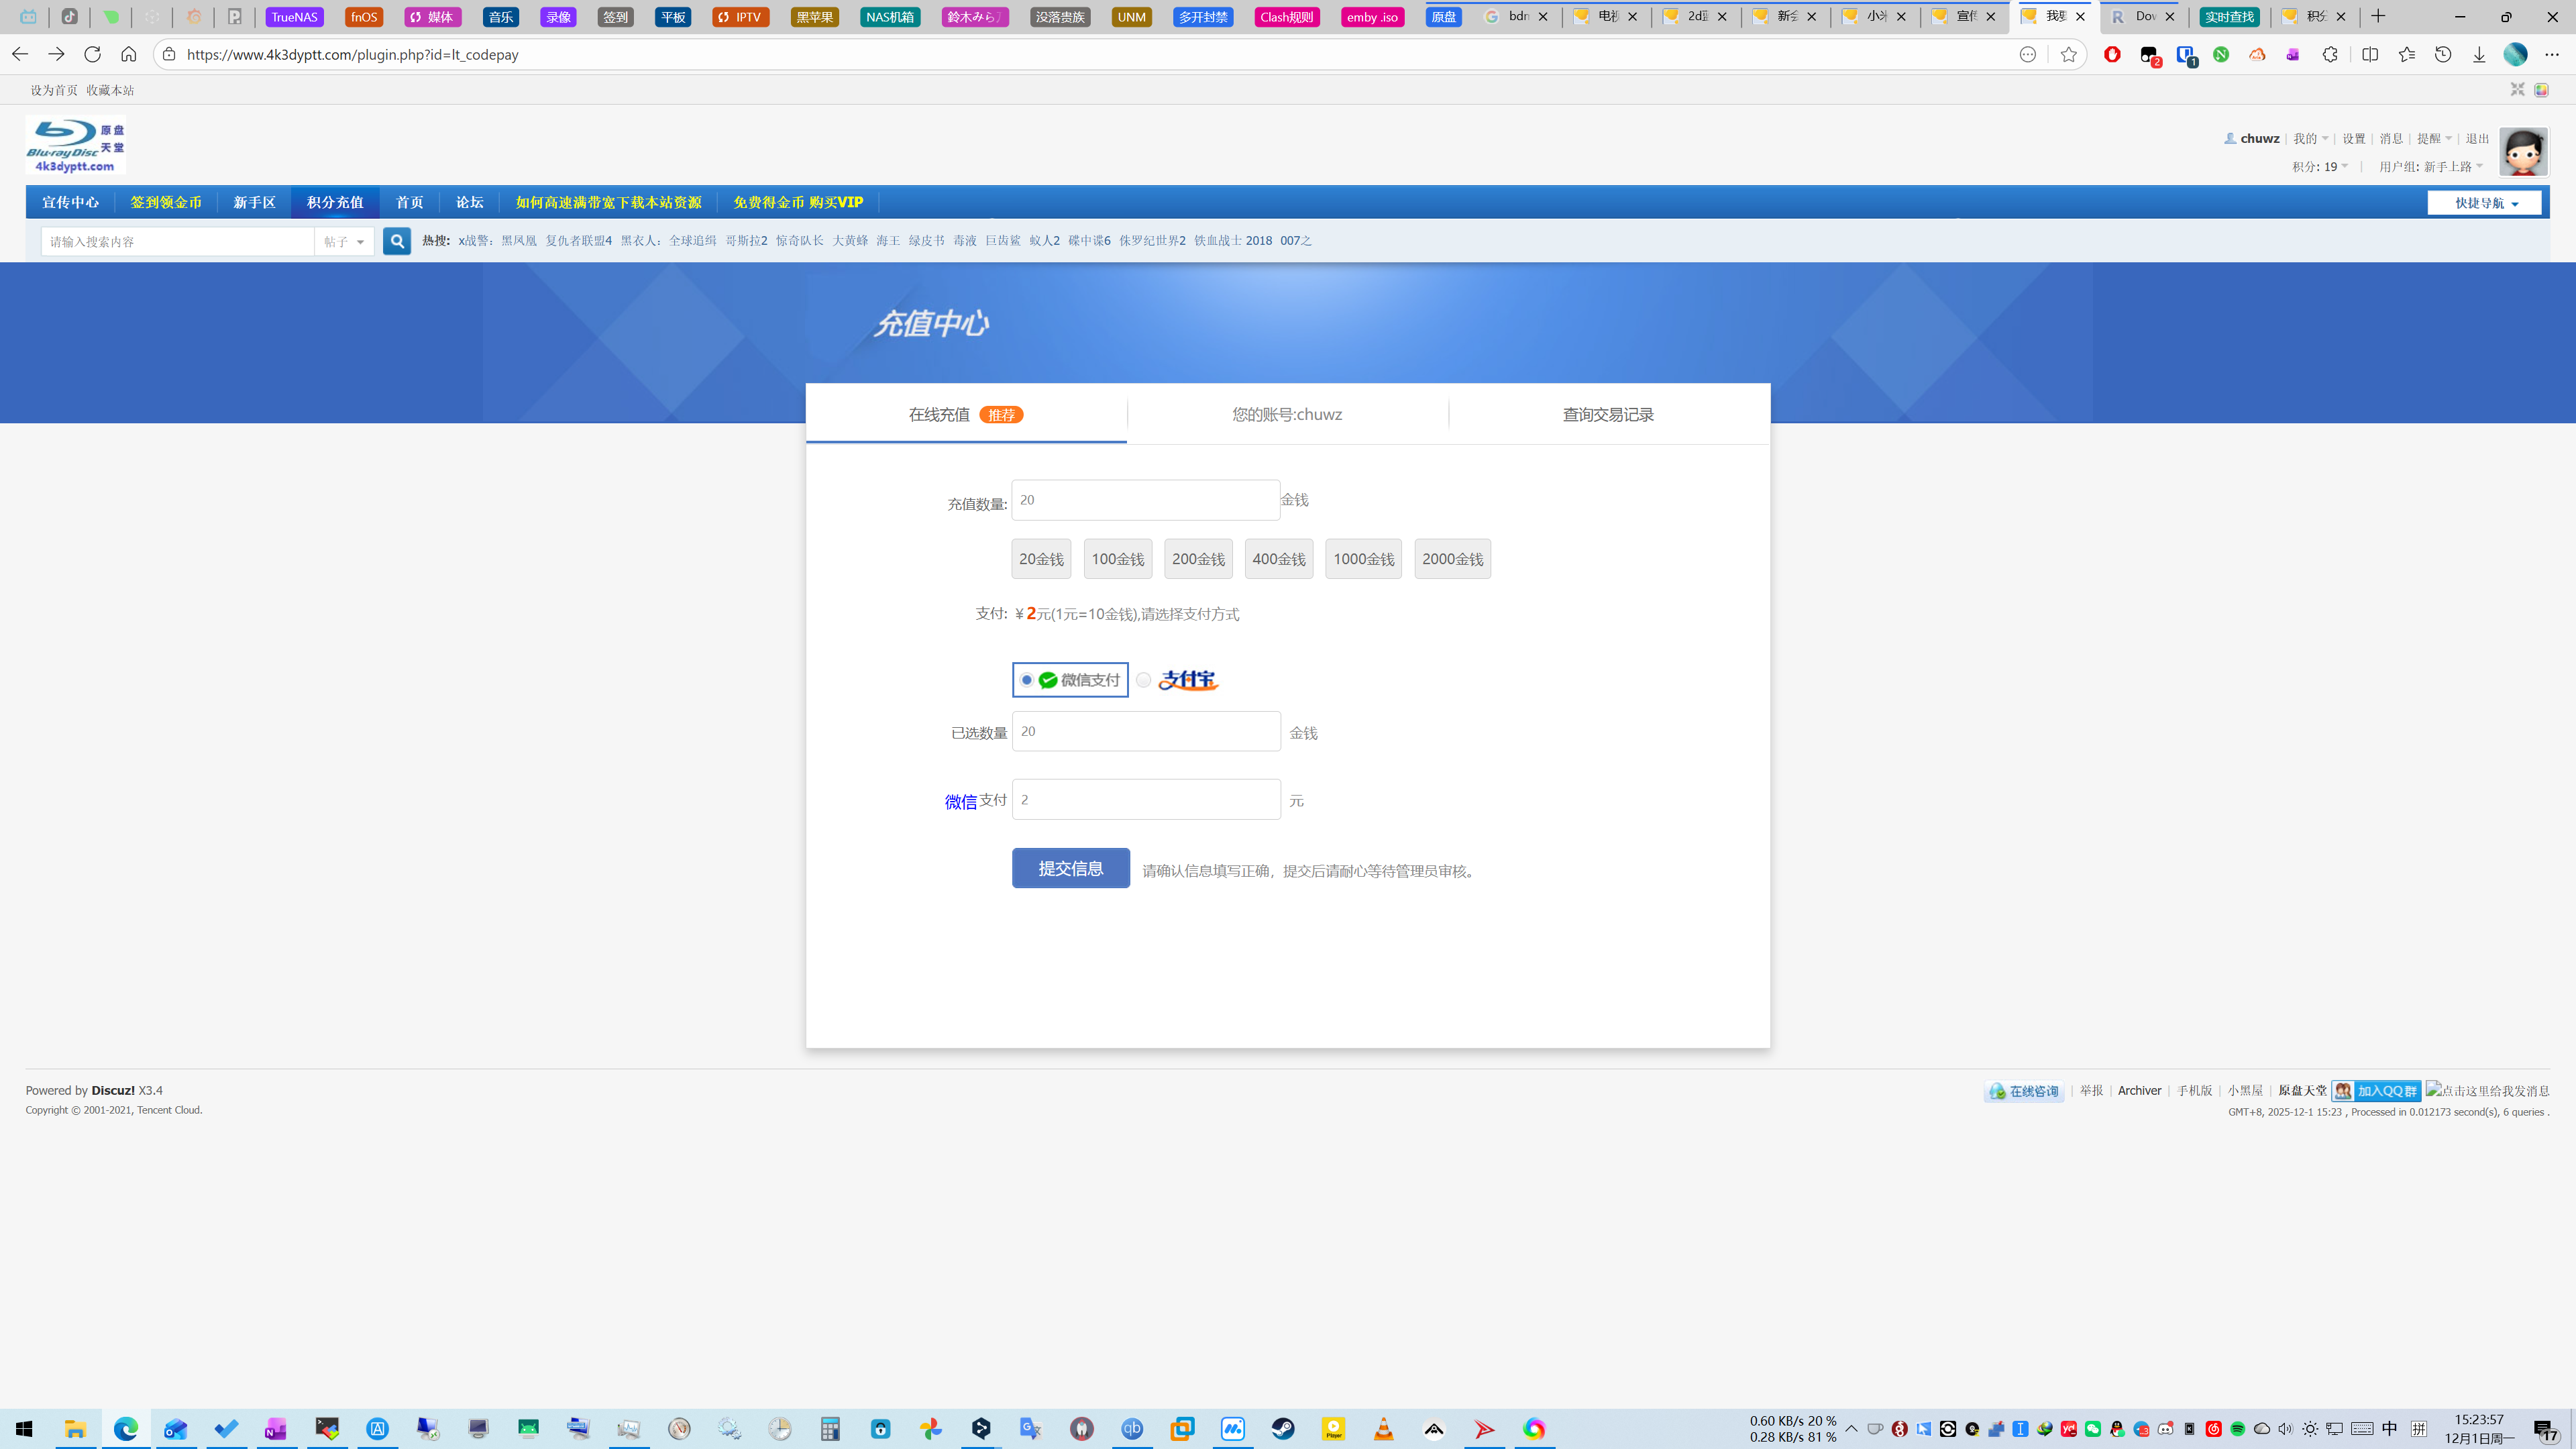Image resolution: width=2576 pixels, height=1449 pixels.
Task: Open Steam from the taskbar
Action: coord(1283,1428)
